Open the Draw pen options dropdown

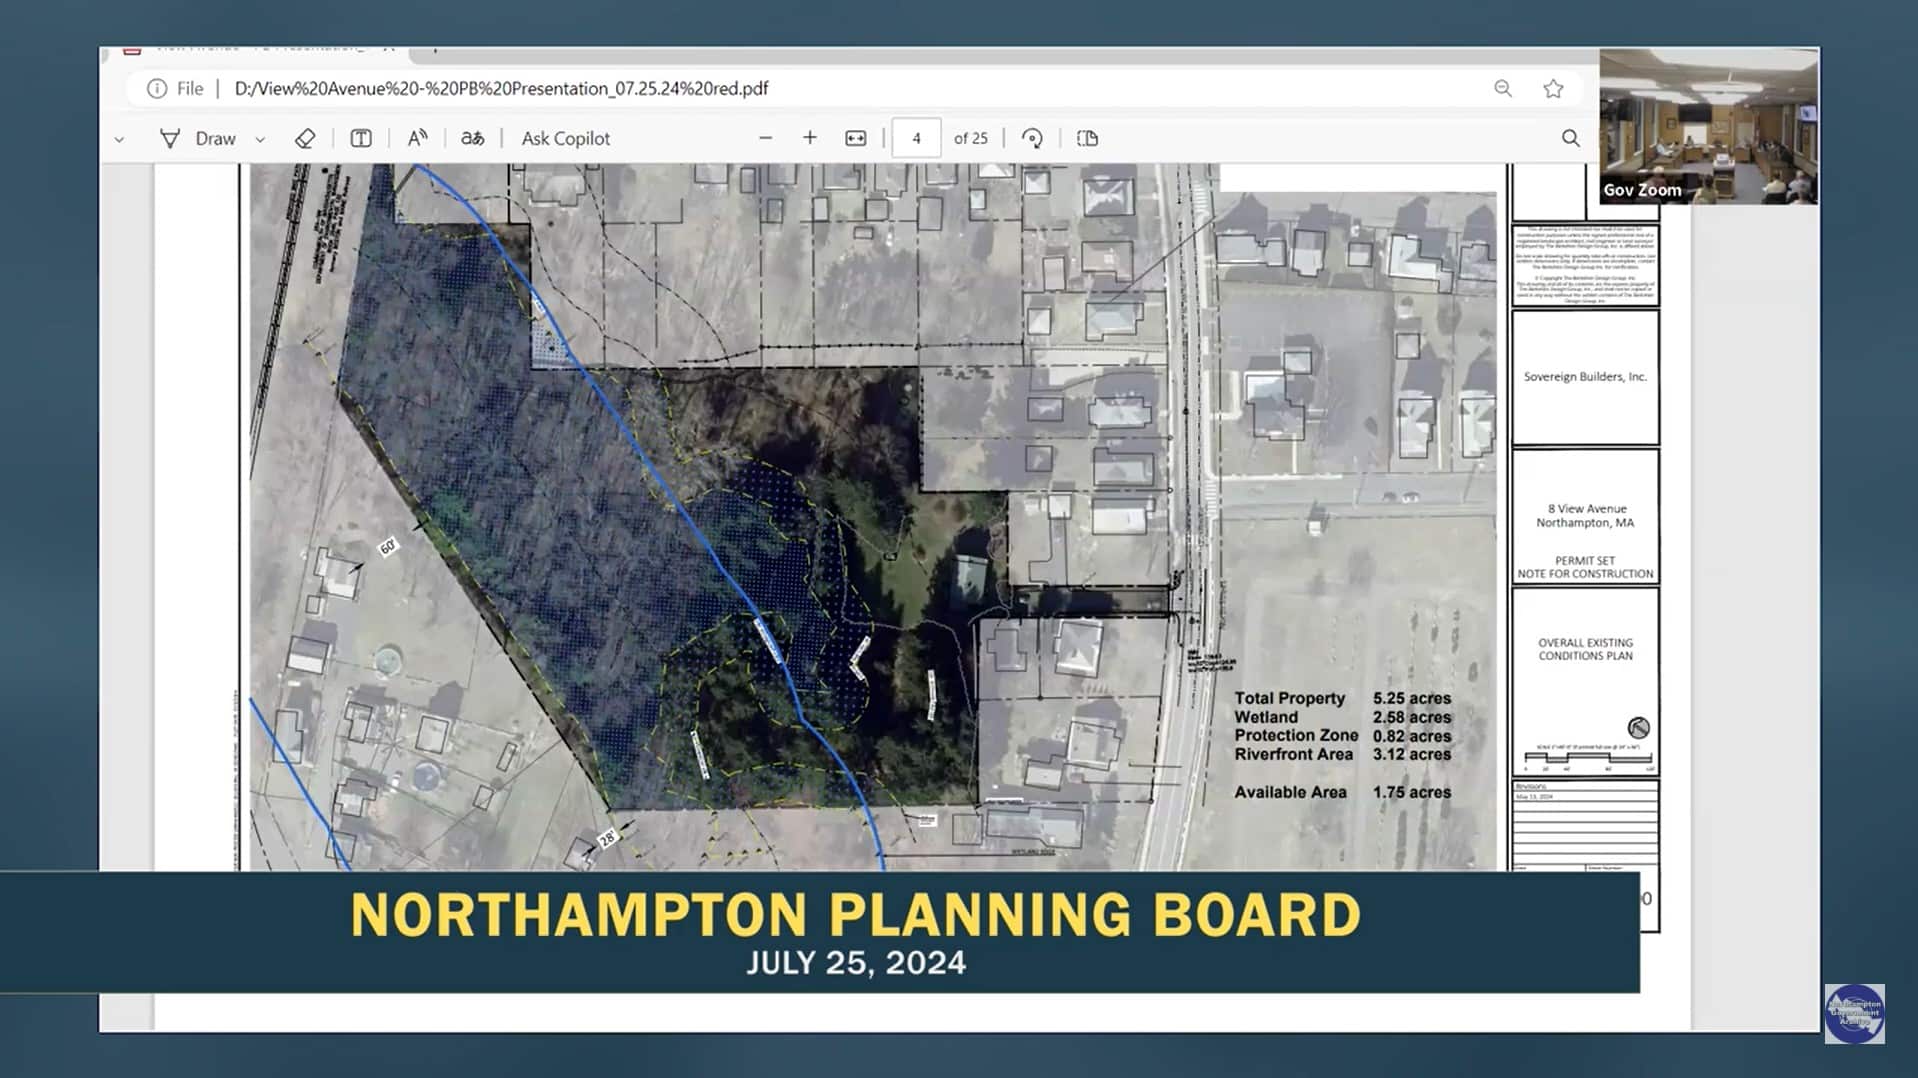tap(259, 138)
